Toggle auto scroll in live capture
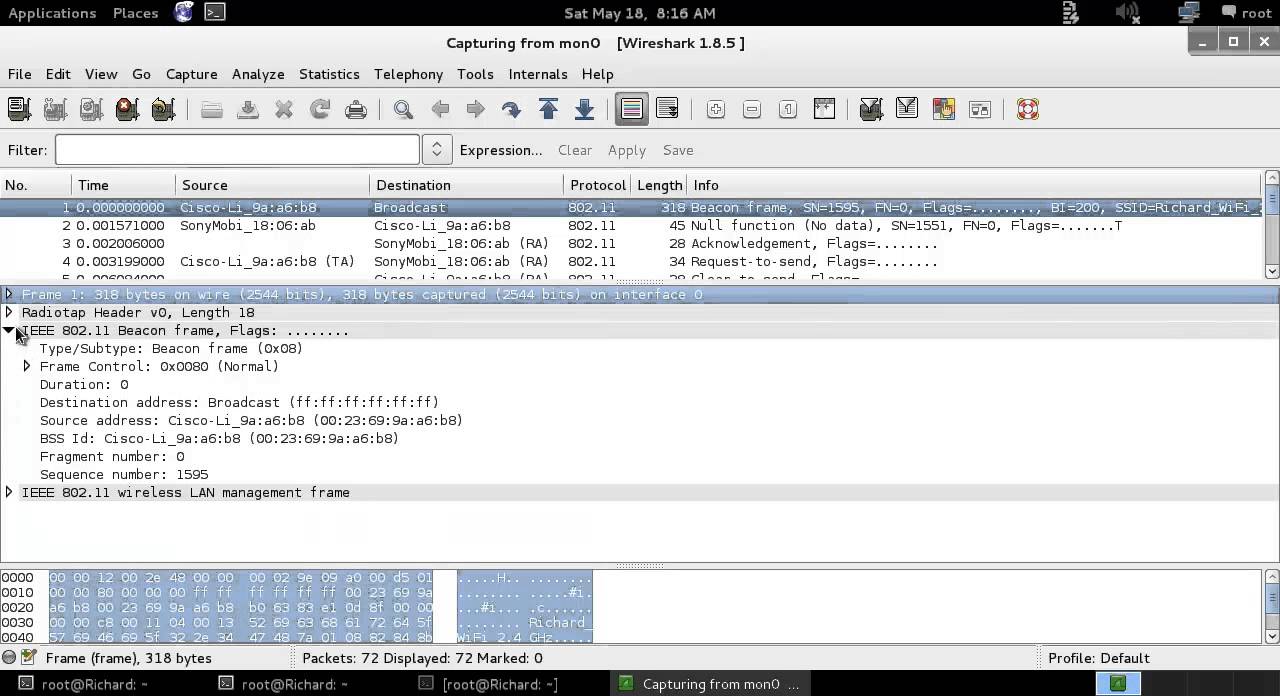Screen dimensions: 1280x696 coord(667,109)
